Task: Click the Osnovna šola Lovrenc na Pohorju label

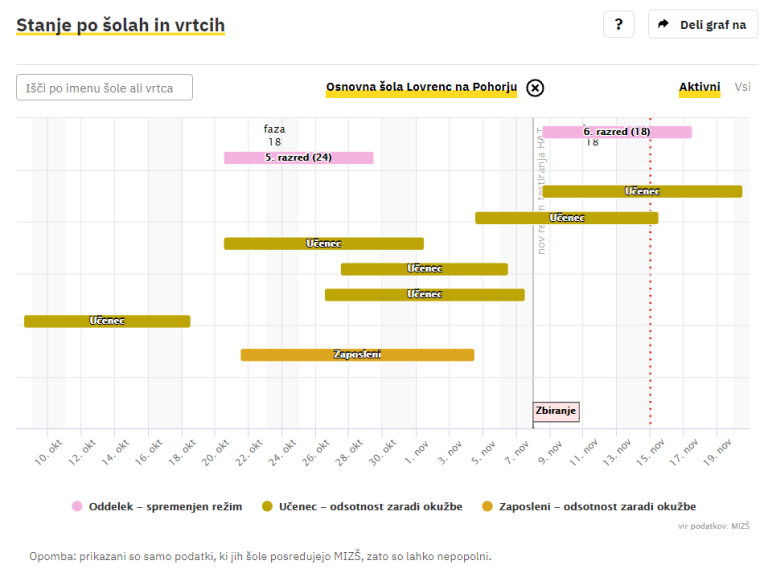Action: 421,88
